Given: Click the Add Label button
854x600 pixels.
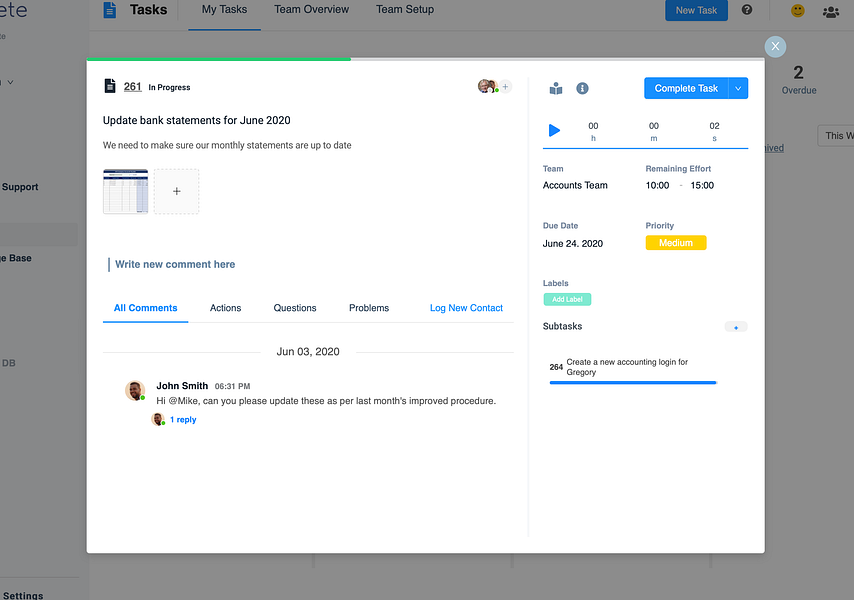Looking at the screenshot, I should [567, 299].
